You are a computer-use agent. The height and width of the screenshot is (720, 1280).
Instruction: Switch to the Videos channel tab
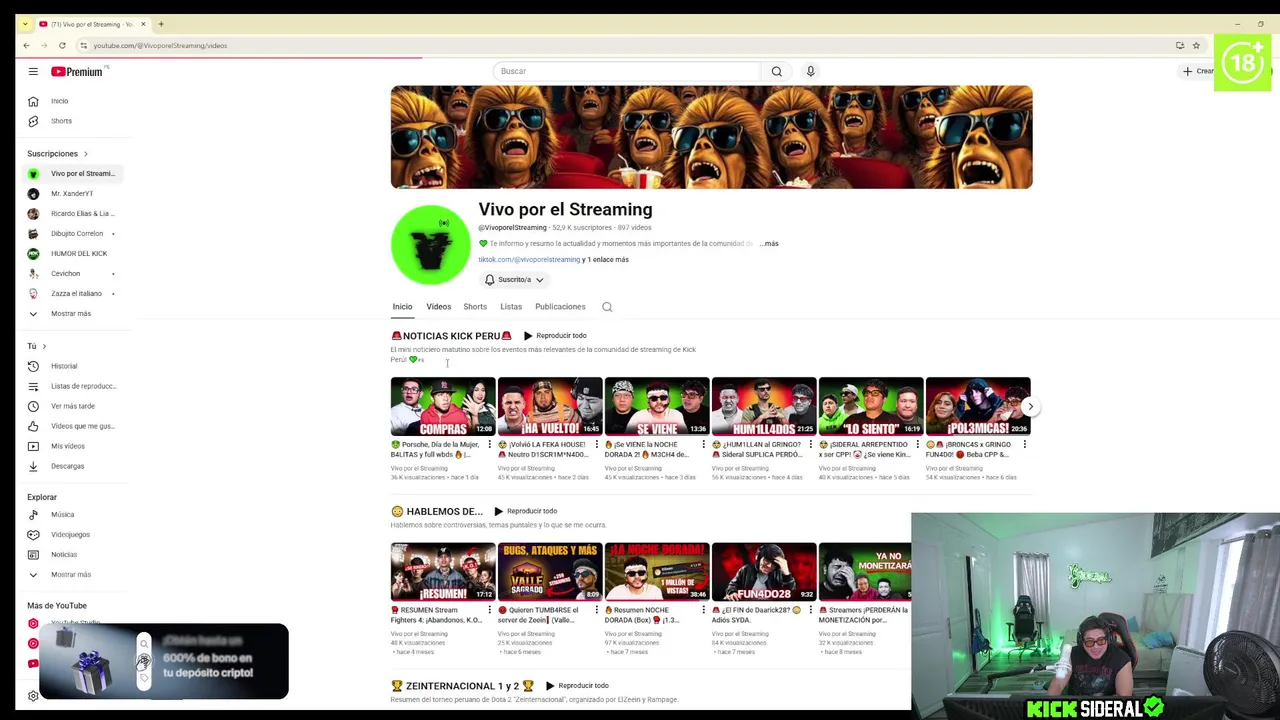pos(438,307)
